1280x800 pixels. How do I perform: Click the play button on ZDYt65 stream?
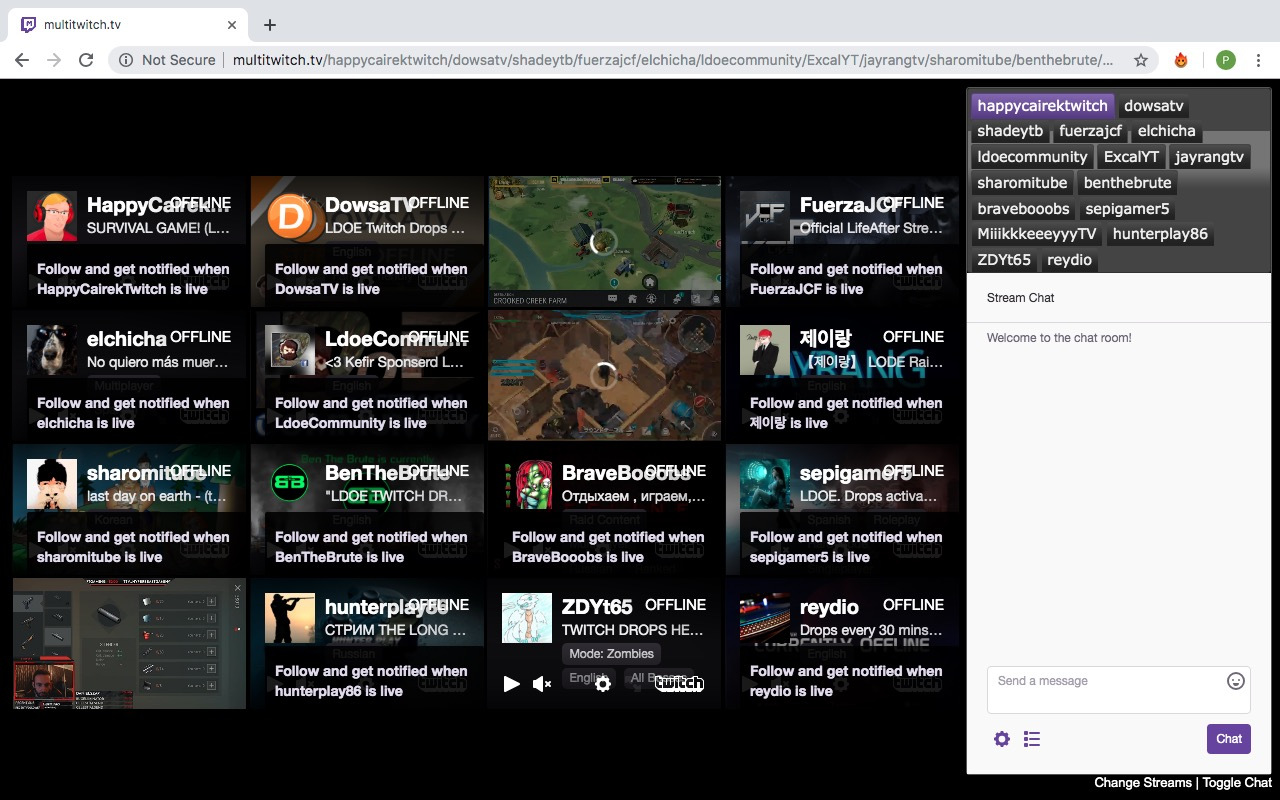[511, 684]
